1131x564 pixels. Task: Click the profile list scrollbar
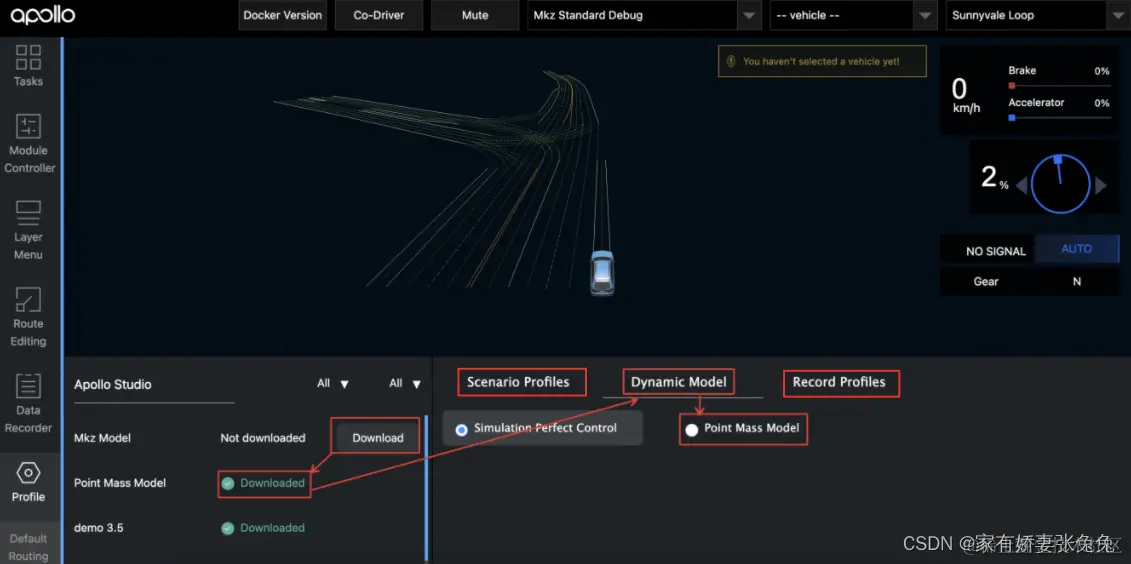point(426,489)
